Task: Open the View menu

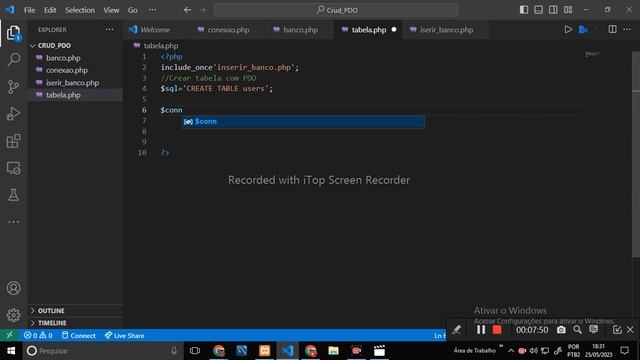Action: pyautogui.click(x=111, y=10)
